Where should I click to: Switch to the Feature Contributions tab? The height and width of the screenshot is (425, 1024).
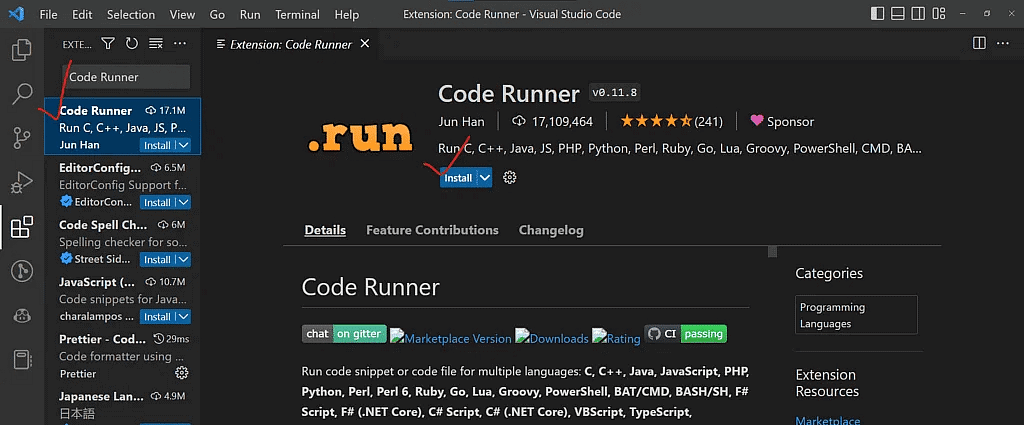pos(432,230)
